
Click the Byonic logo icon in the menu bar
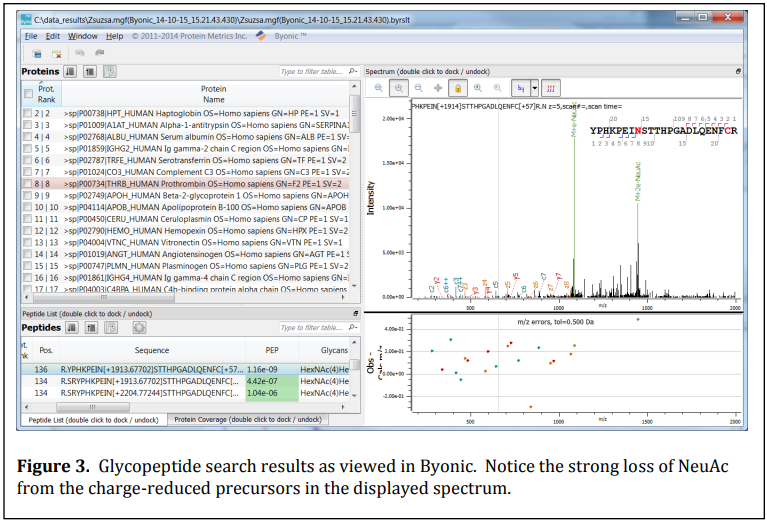click(261, 36)
